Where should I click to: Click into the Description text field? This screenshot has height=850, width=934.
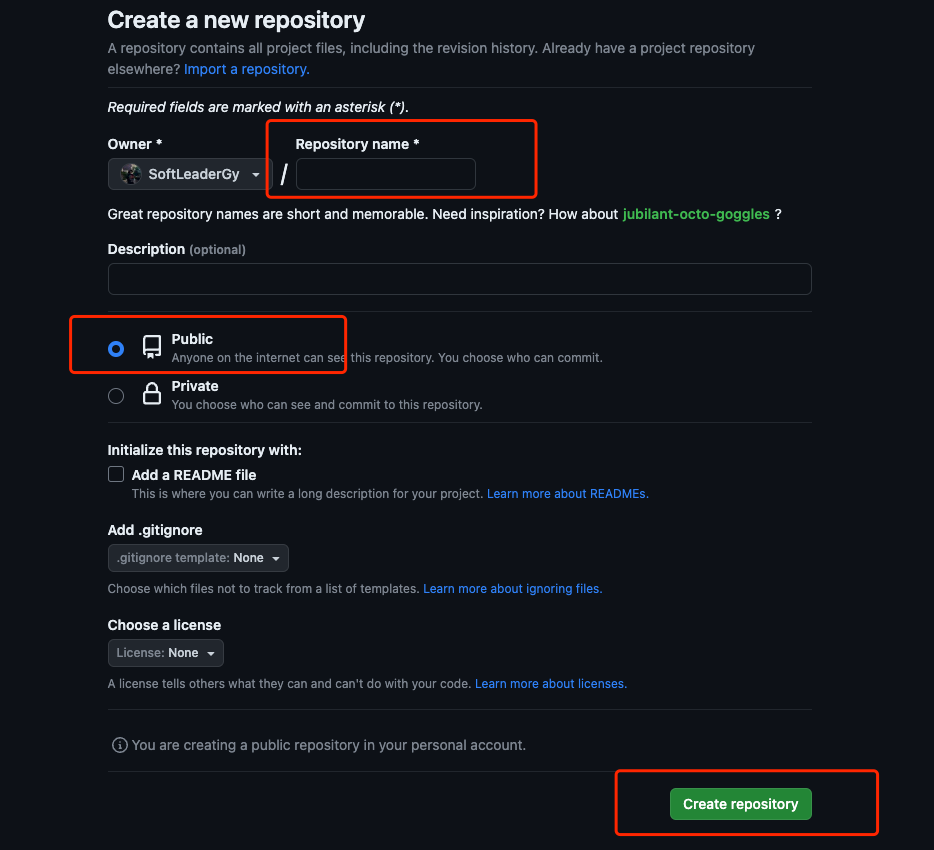click(x=459, y=279)
